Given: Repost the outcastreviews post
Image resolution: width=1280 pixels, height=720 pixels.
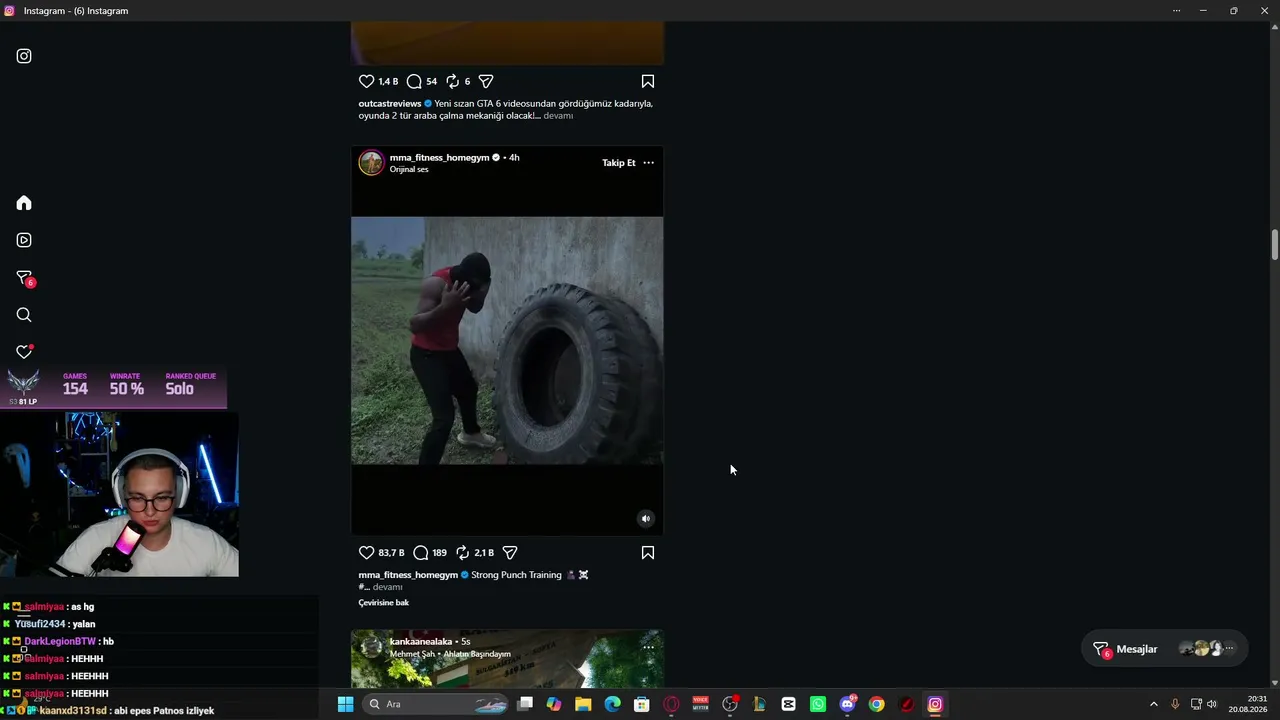Looking at the screenshot, I should point(452,81).
